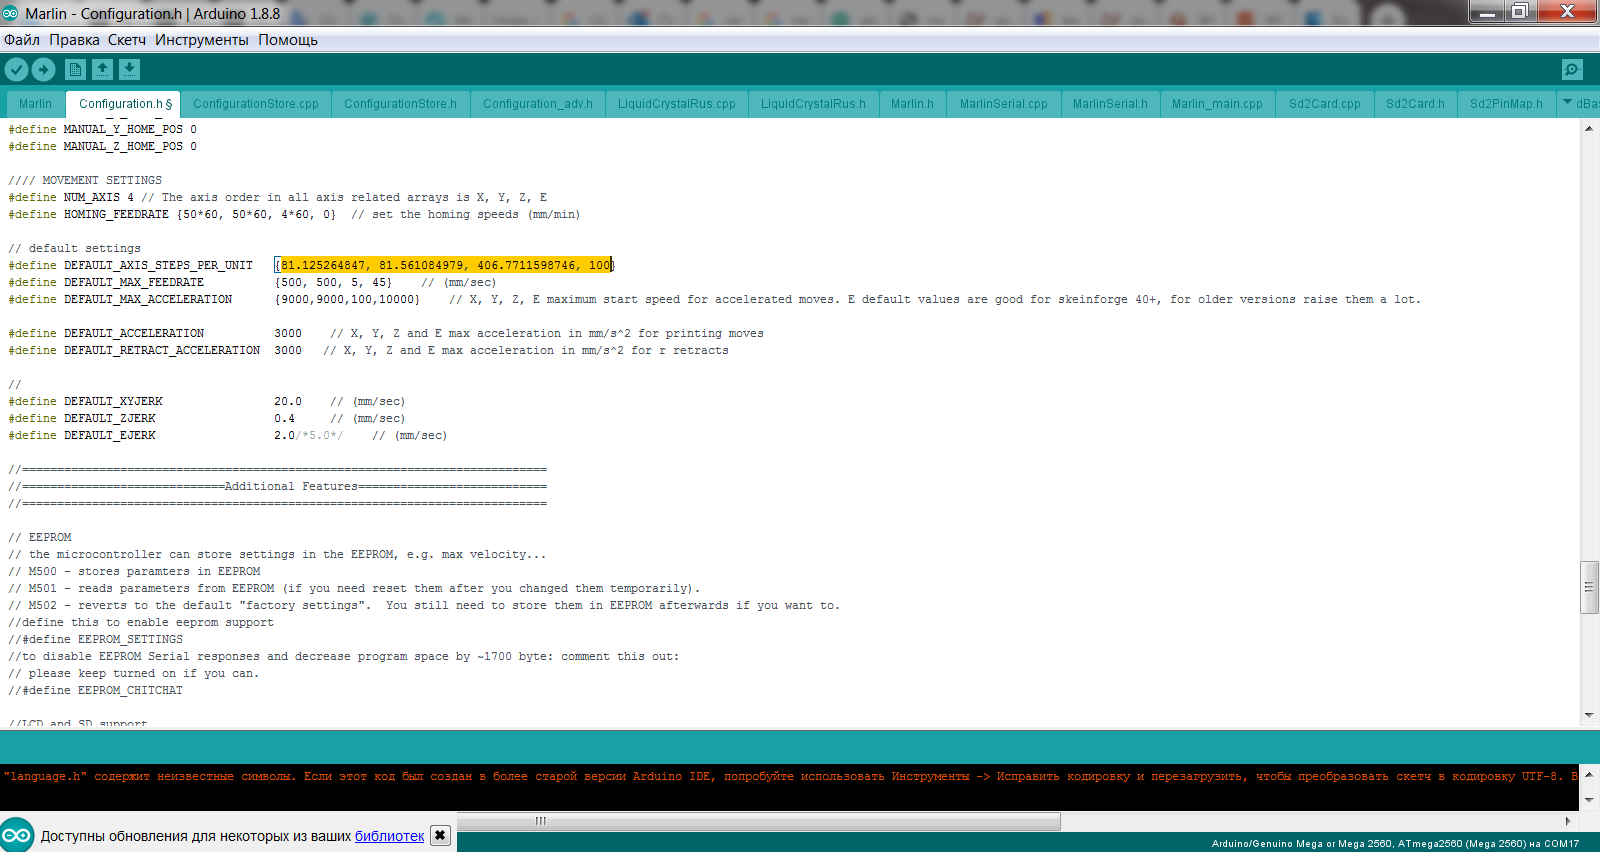Click the editor vertical scrollbar thumb
The width and height of the screenshot is (1600, 852).
(1589, 588)
